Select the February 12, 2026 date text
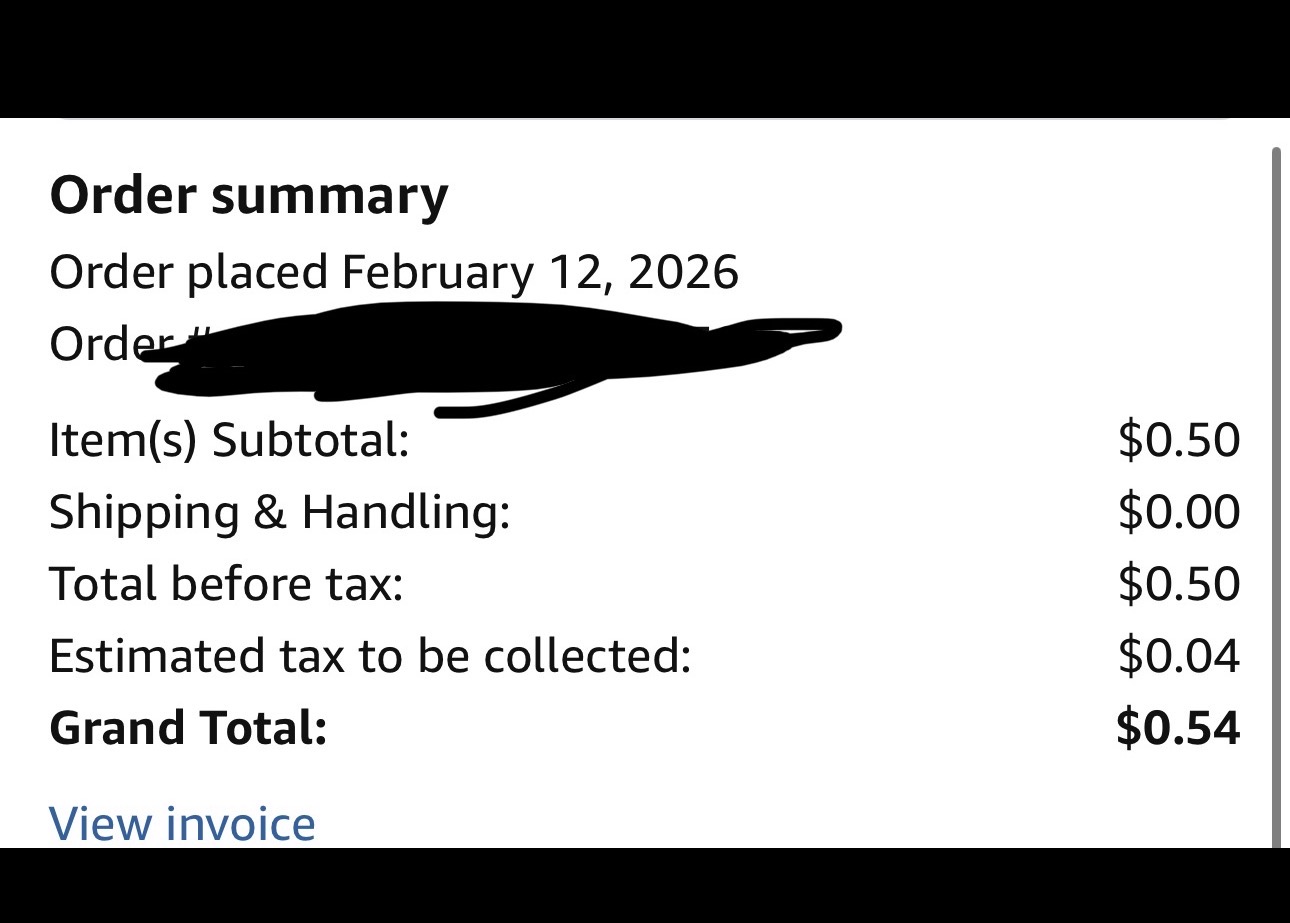 pos(540,272)
